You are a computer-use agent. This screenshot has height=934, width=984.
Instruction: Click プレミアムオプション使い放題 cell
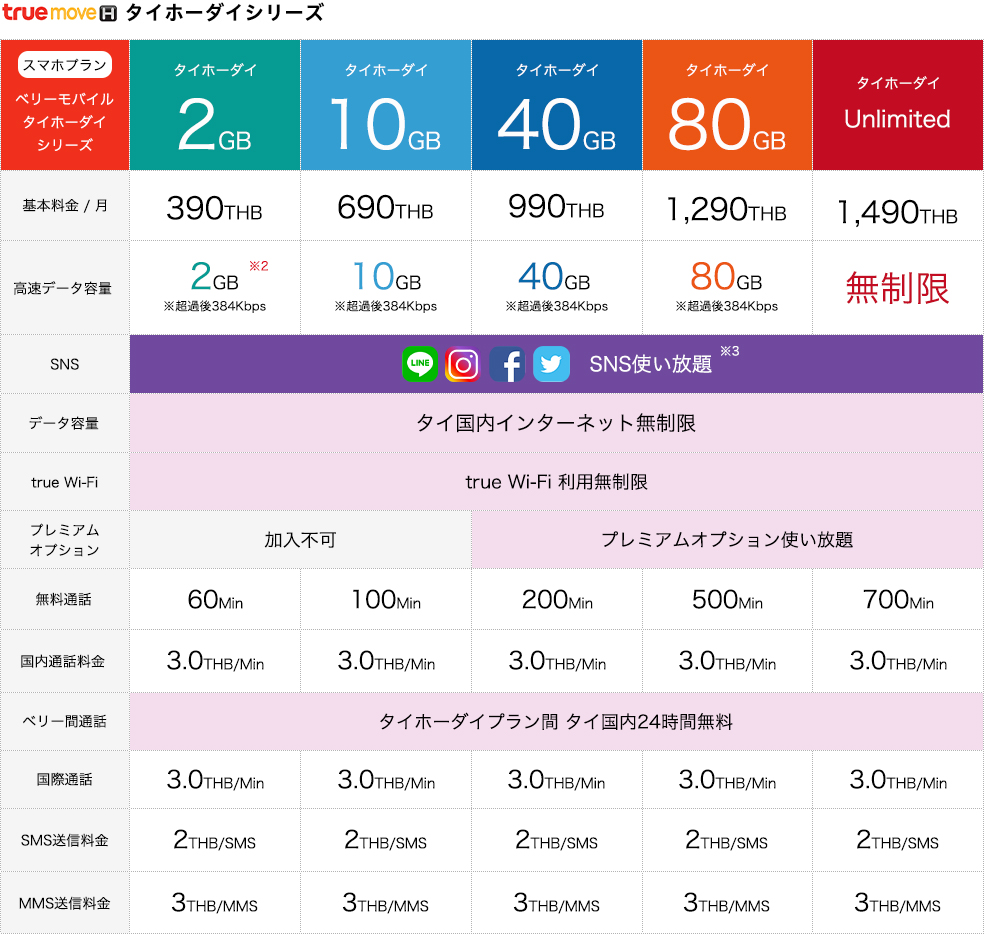[727, 540]
